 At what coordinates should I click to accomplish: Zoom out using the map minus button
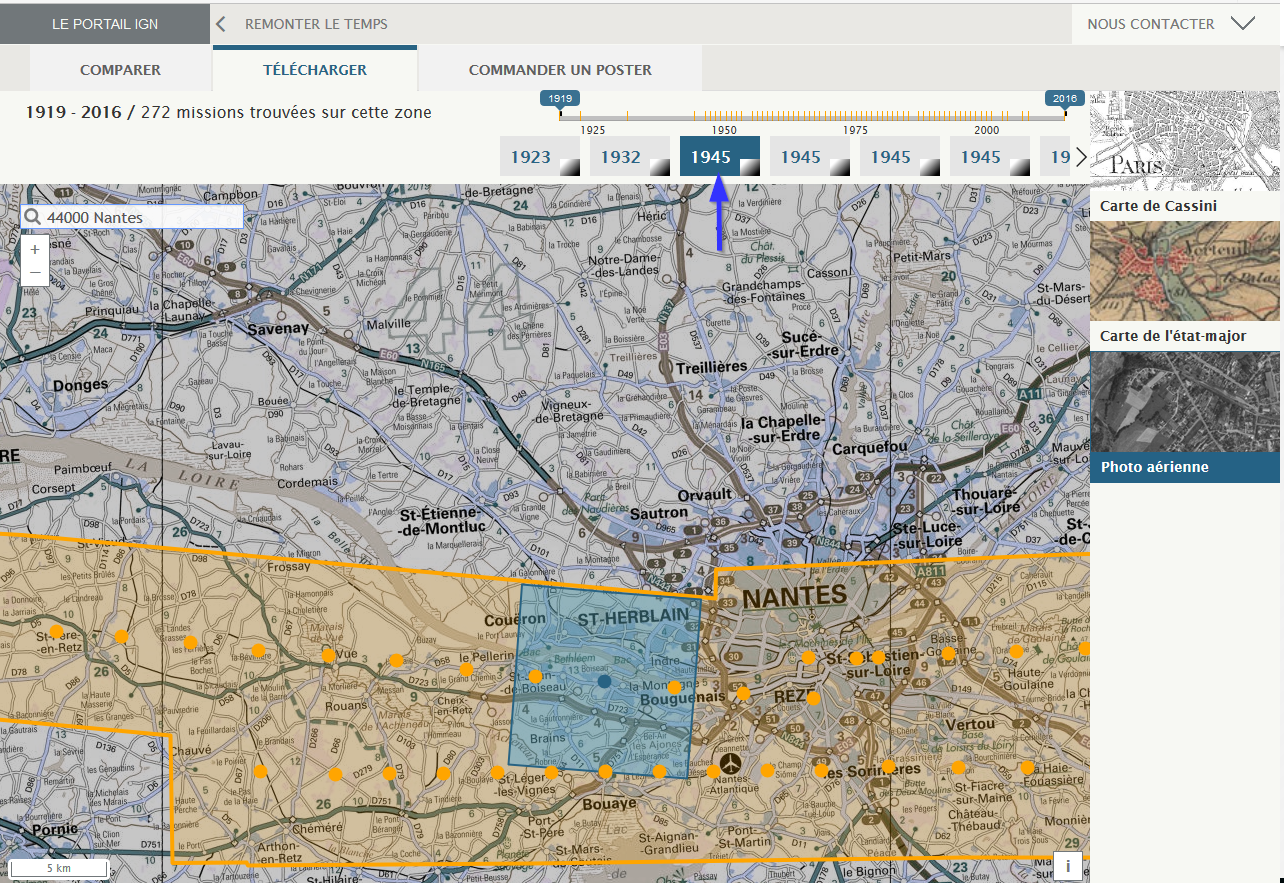coord(35,273)
